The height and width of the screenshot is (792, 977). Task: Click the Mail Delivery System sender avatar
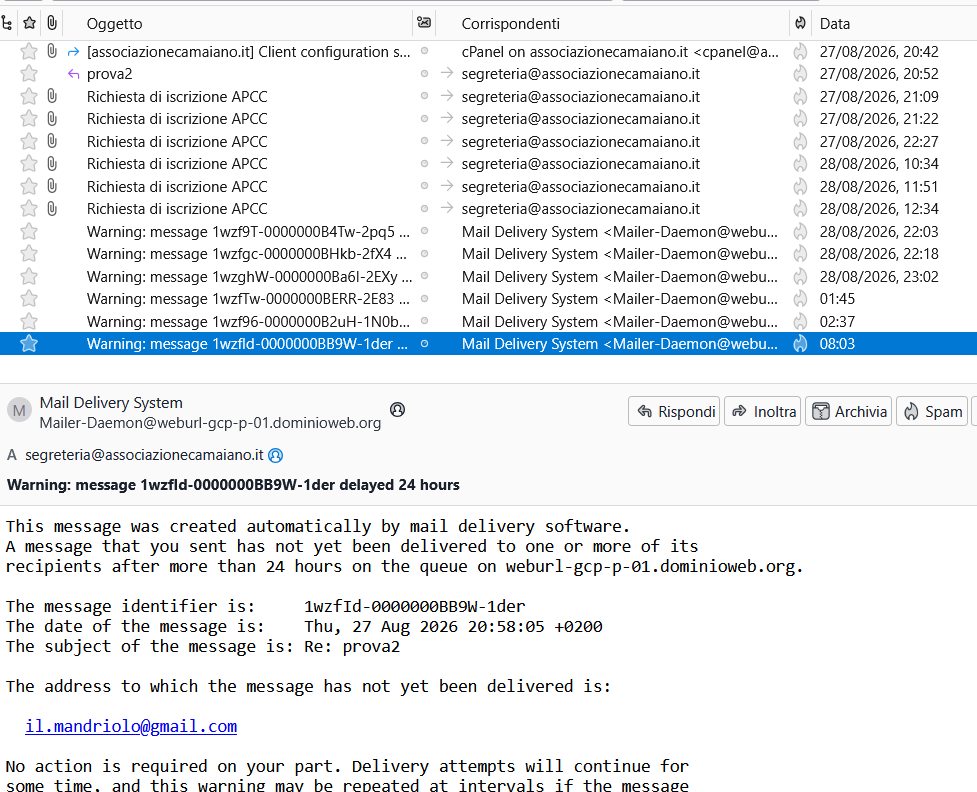point(19,411)
